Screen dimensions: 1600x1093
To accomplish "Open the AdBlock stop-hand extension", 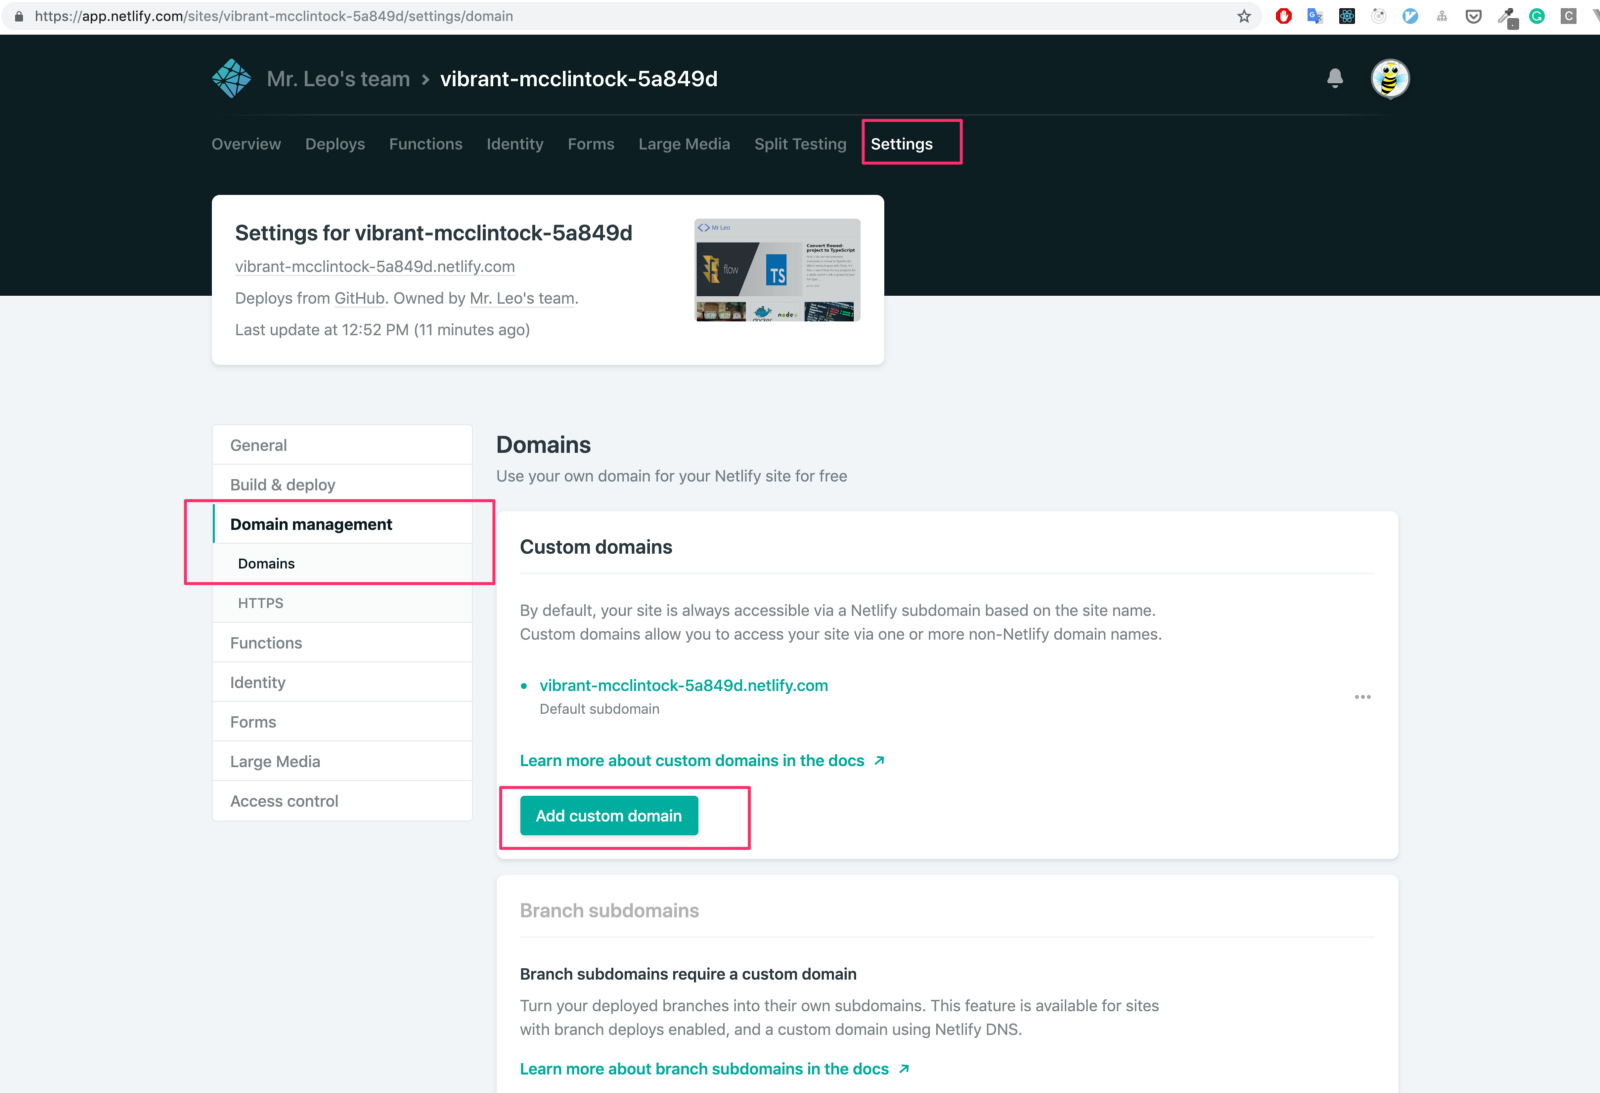I will pyautogui.click(x=1284, y=16).
